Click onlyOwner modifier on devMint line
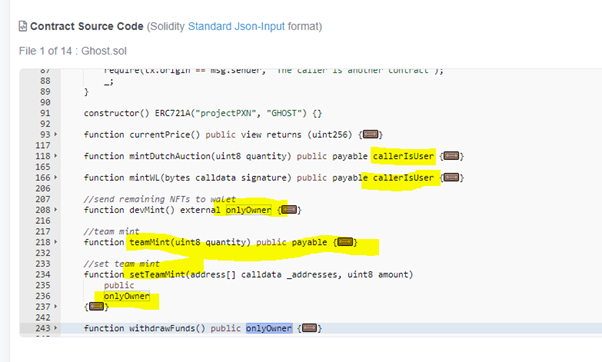 point(248,210)
